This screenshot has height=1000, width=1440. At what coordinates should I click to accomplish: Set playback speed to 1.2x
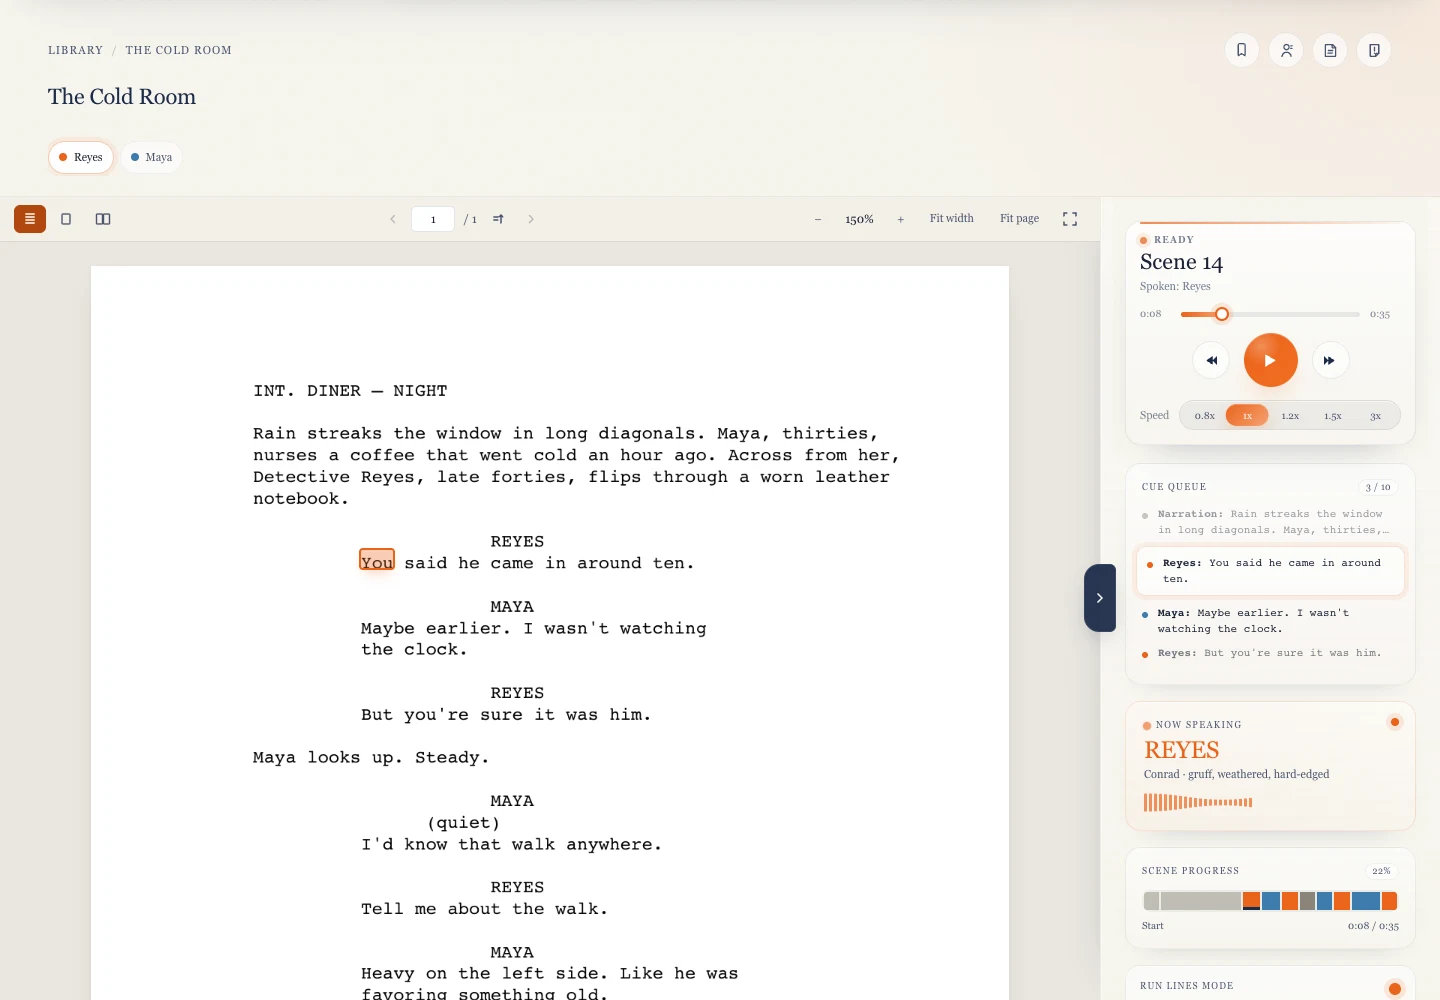pyautogui.click(x=1290, y=415)
